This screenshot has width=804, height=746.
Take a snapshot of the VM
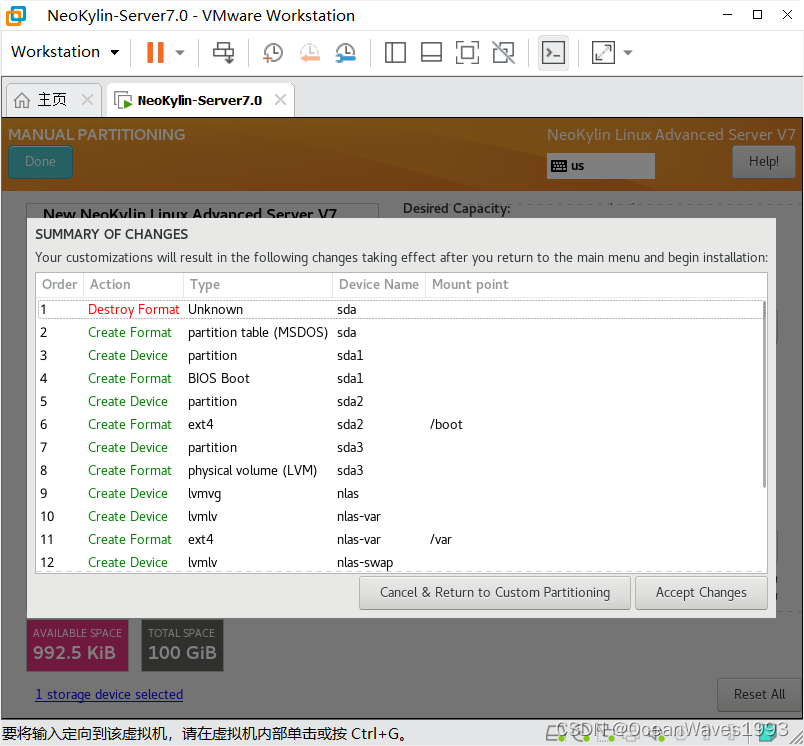(x=272, y=52)
